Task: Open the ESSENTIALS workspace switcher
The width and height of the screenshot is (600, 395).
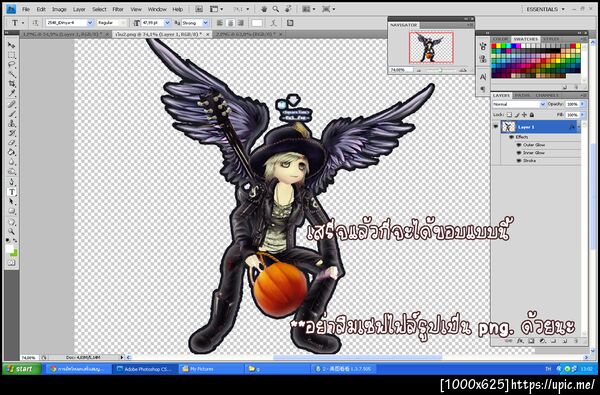Action: pyautogui.click(x=545, y=9)
